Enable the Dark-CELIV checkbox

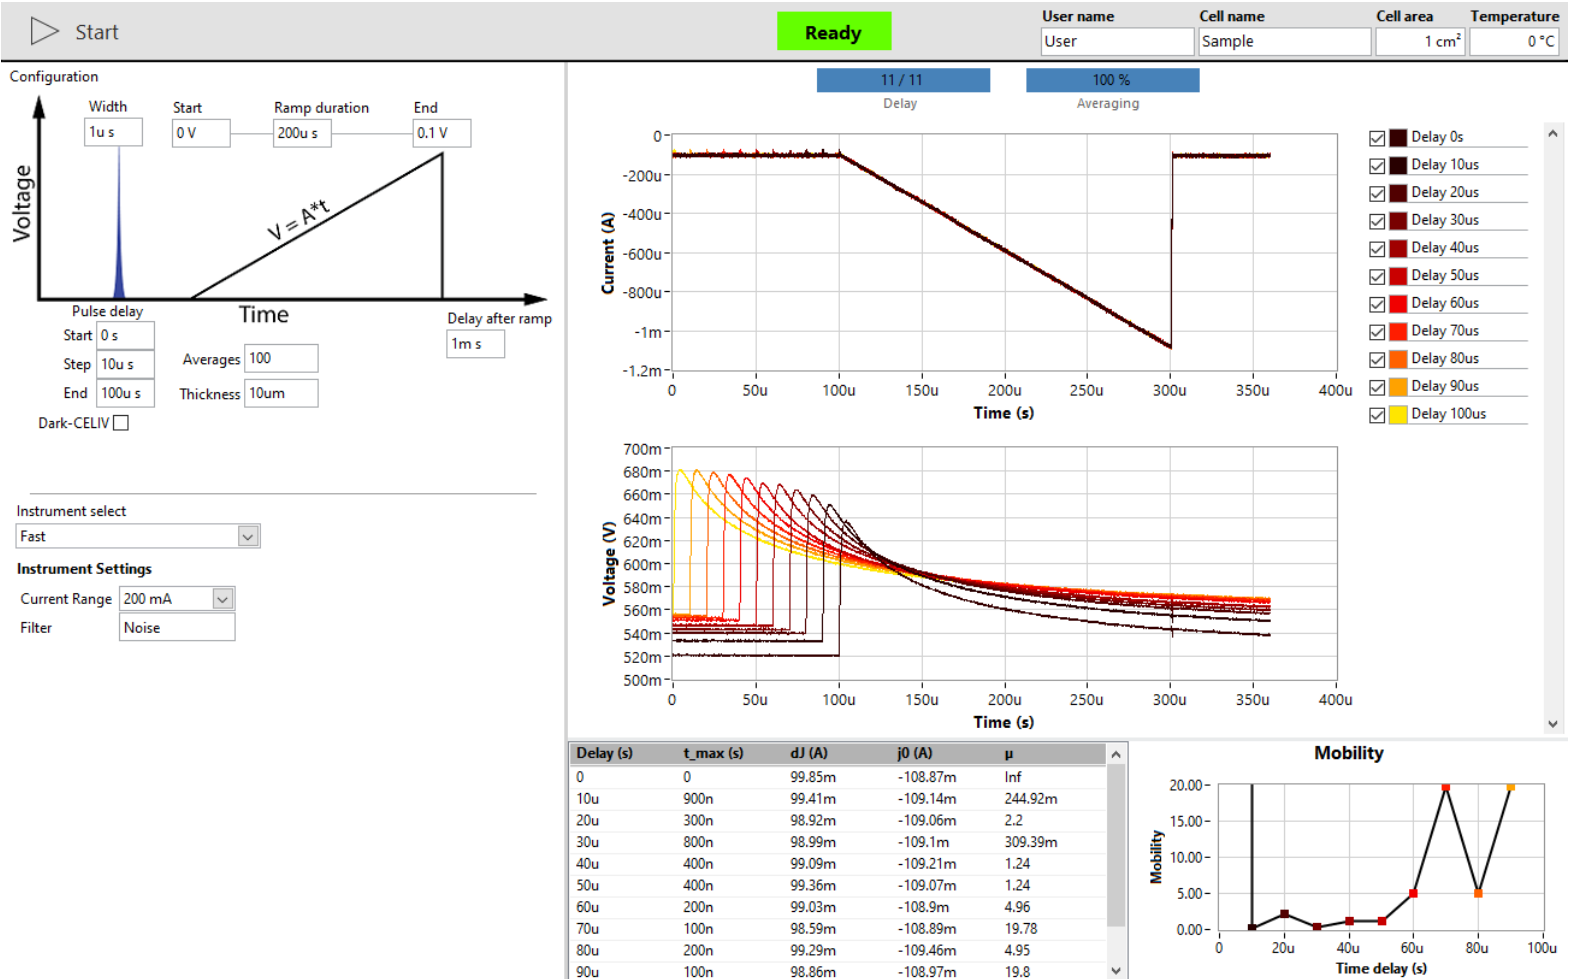tap(121, 423)
